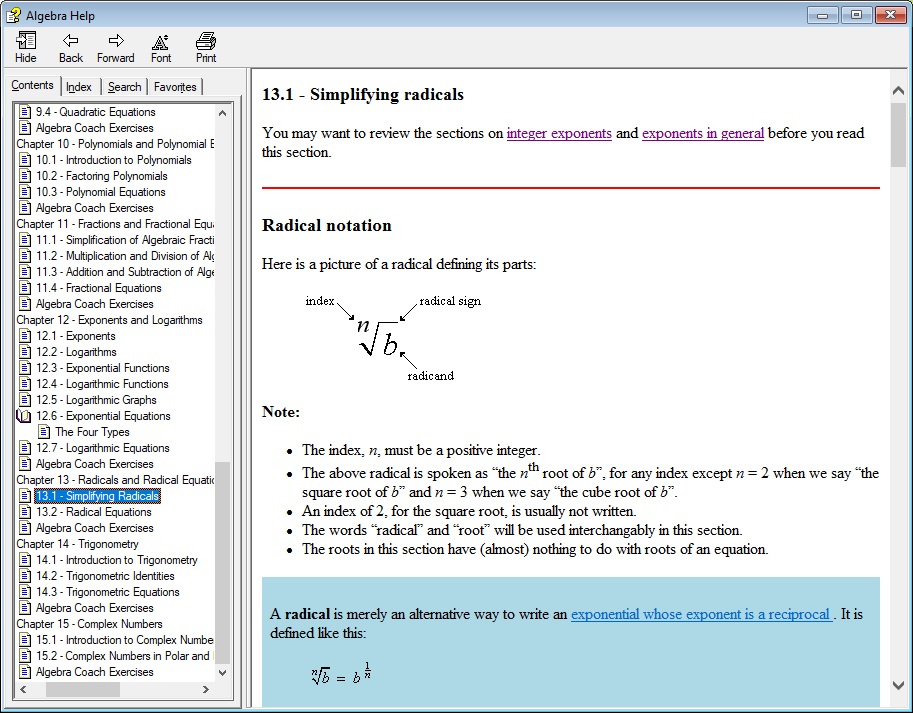913x713 pixels.
Task: Click the page icon beside 14.2 - Trigonometric Identities
Action: 25,576
